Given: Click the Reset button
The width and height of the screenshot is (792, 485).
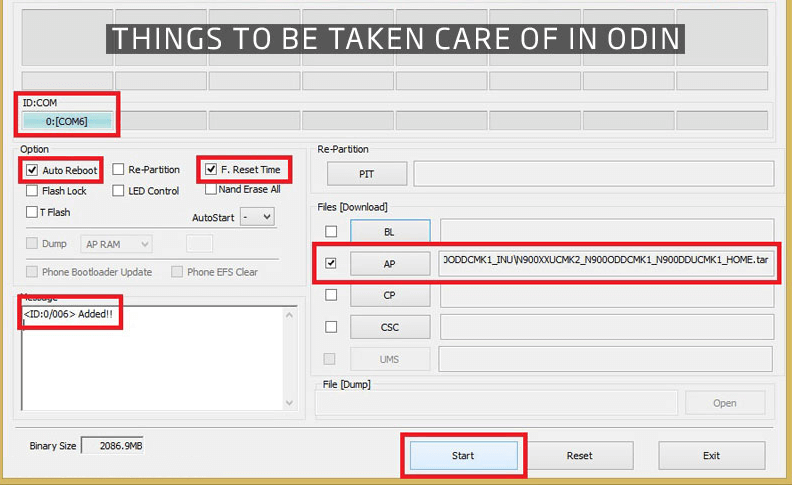Looking at the screenshot, I should pos(579,455).
